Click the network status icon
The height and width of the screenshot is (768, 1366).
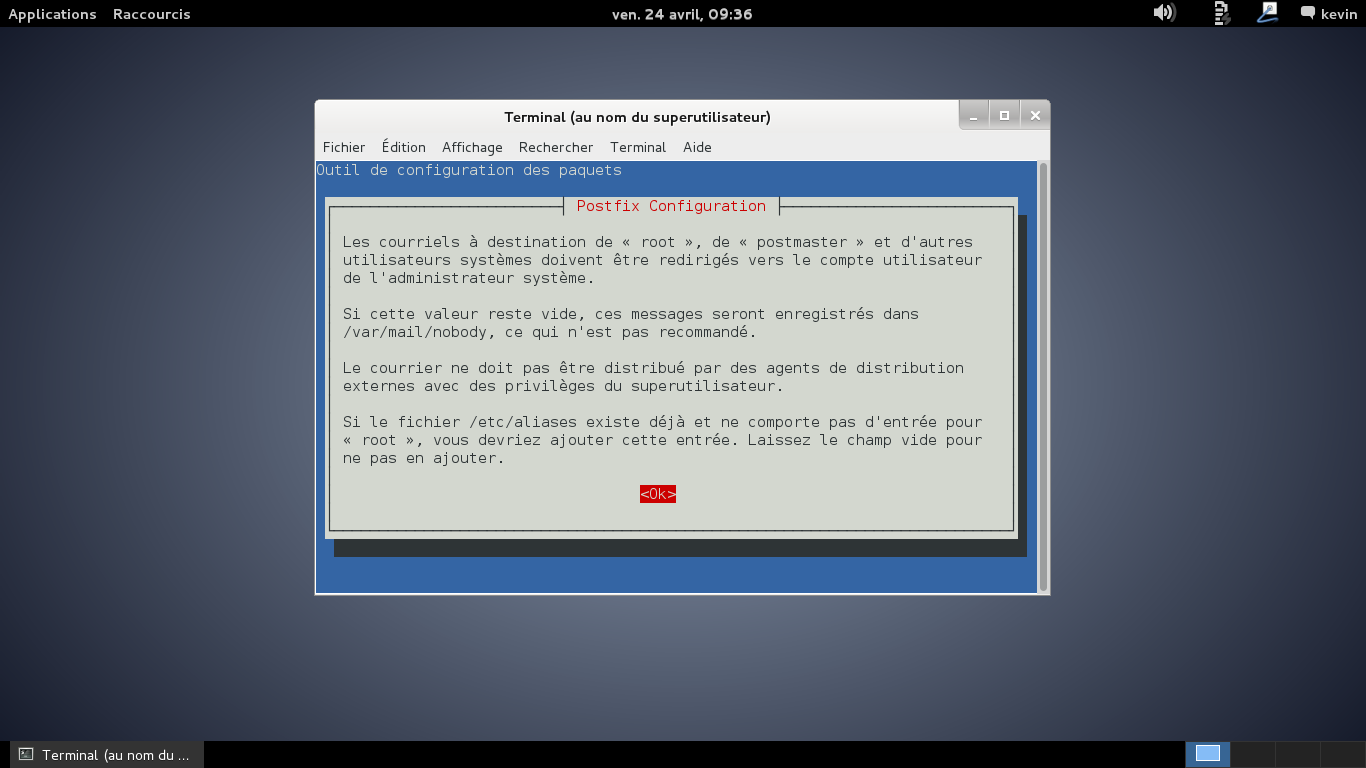pyautogui.click(x=1222, y=13)
